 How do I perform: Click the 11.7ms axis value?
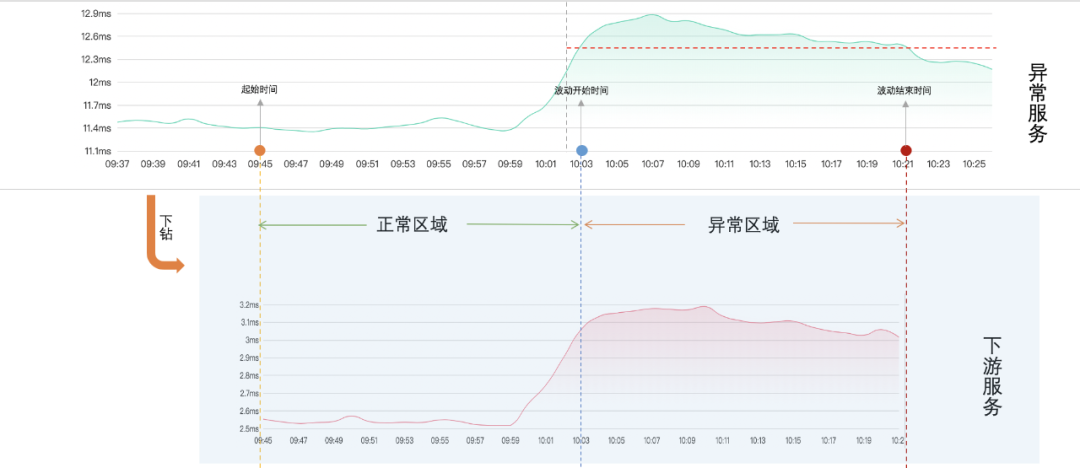[x=96, y=105]
